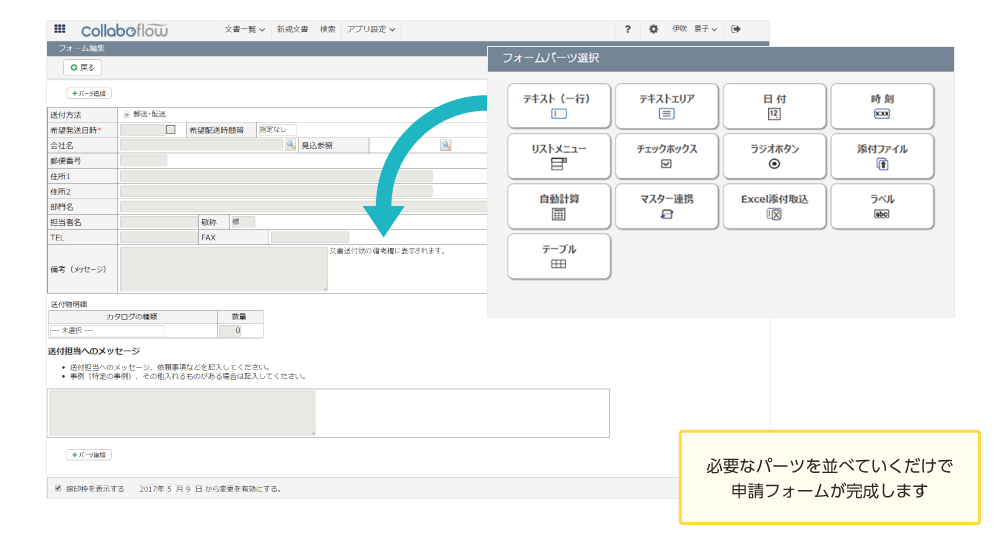
Task: Open the app grid launcher icon
Action: point(59,29)
